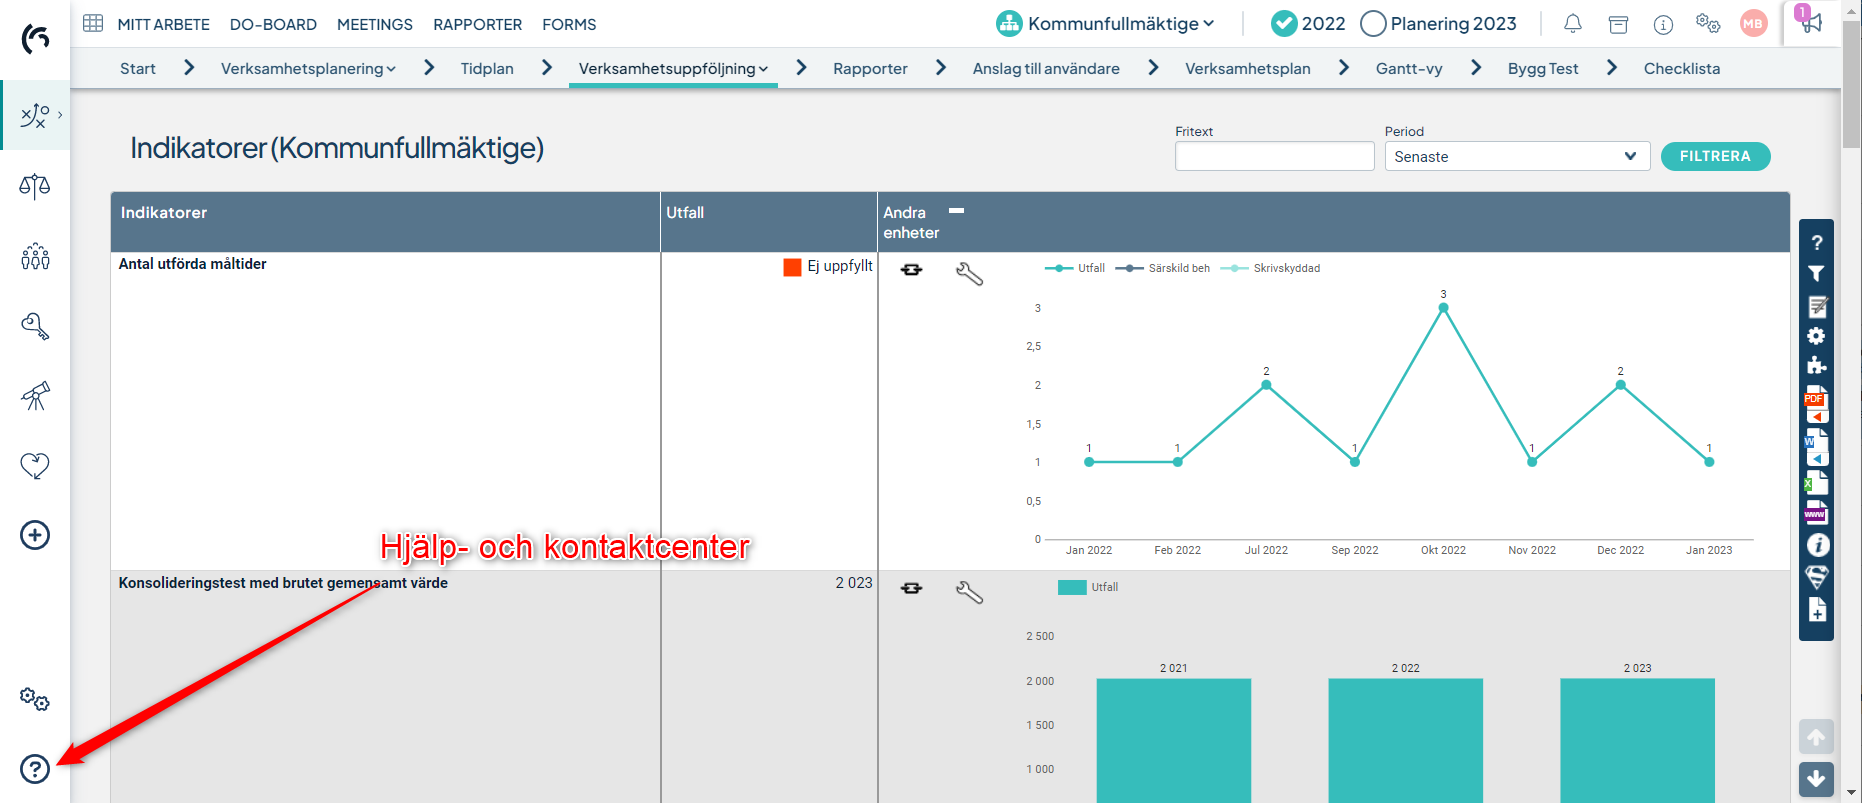This screenshot has height=803, width=1862.
Task: Click the info circle icon in header
Action: 1663,24
